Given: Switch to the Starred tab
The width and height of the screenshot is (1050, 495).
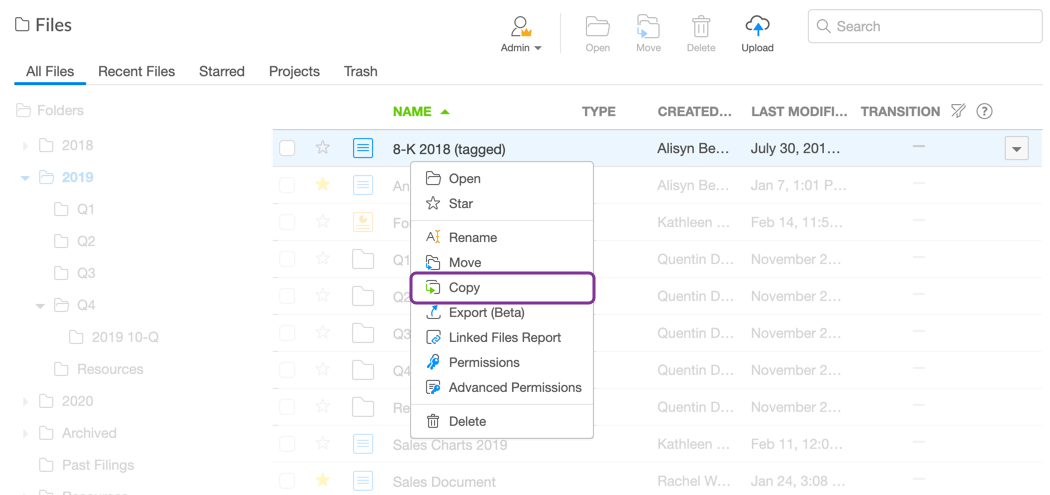Looking at the screenshot, I should (x=222, y=71).
